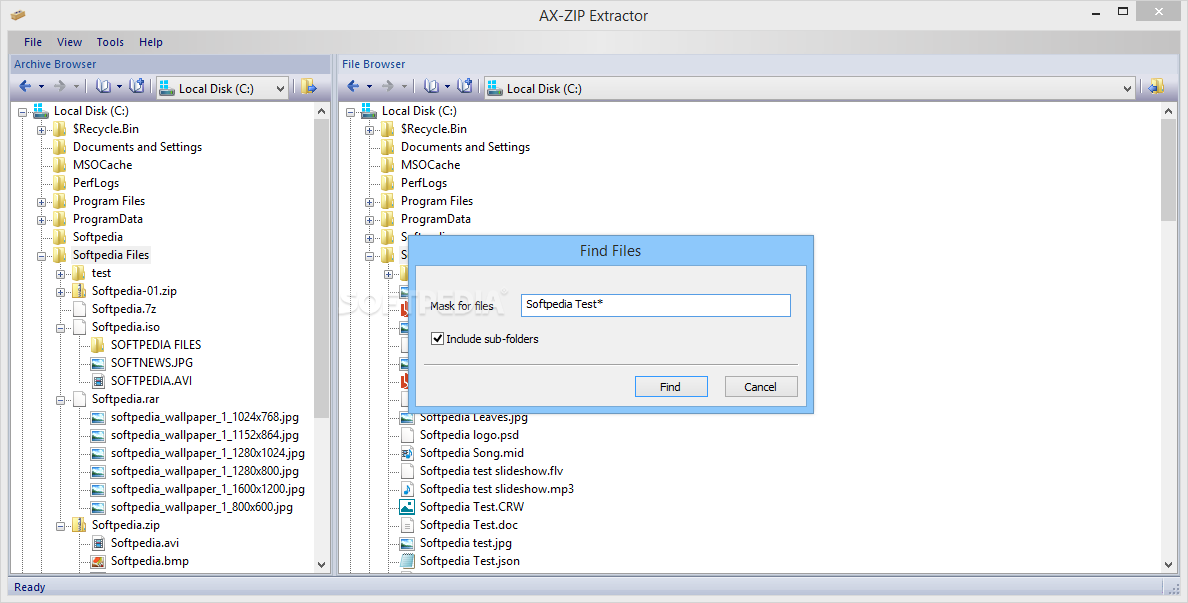Select Softpedia Test.doc document icon

[x=407, y=525]
